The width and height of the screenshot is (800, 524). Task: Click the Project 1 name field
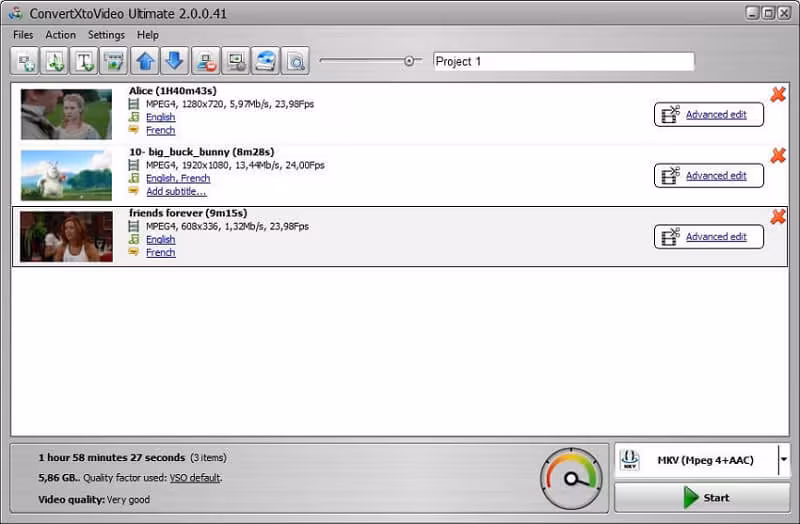[564, 62]
